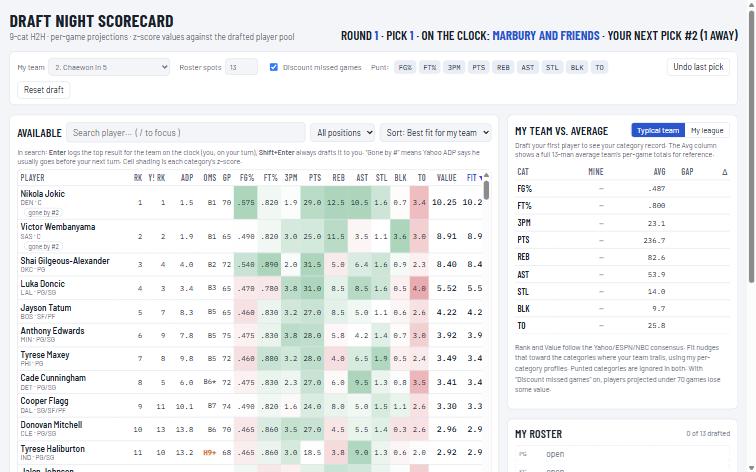Focus the Search player input field
The width and height of the screenshot is (756, 472).
pos(186,133)
